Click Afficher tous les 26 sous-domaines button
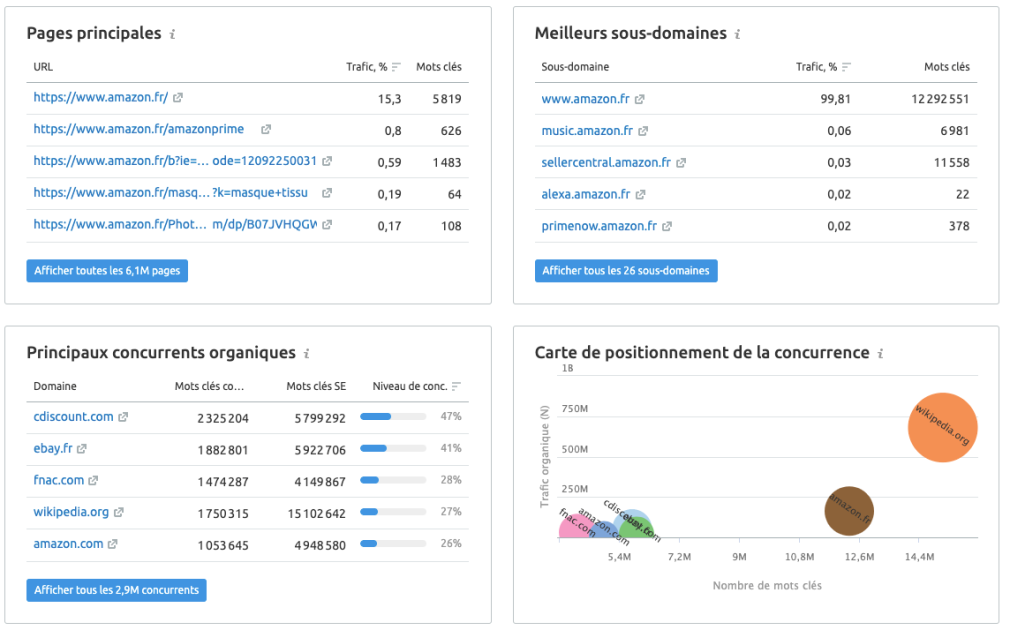This screenshot has height=630, width=1010. pyautogui.click(x=626, y=271)
